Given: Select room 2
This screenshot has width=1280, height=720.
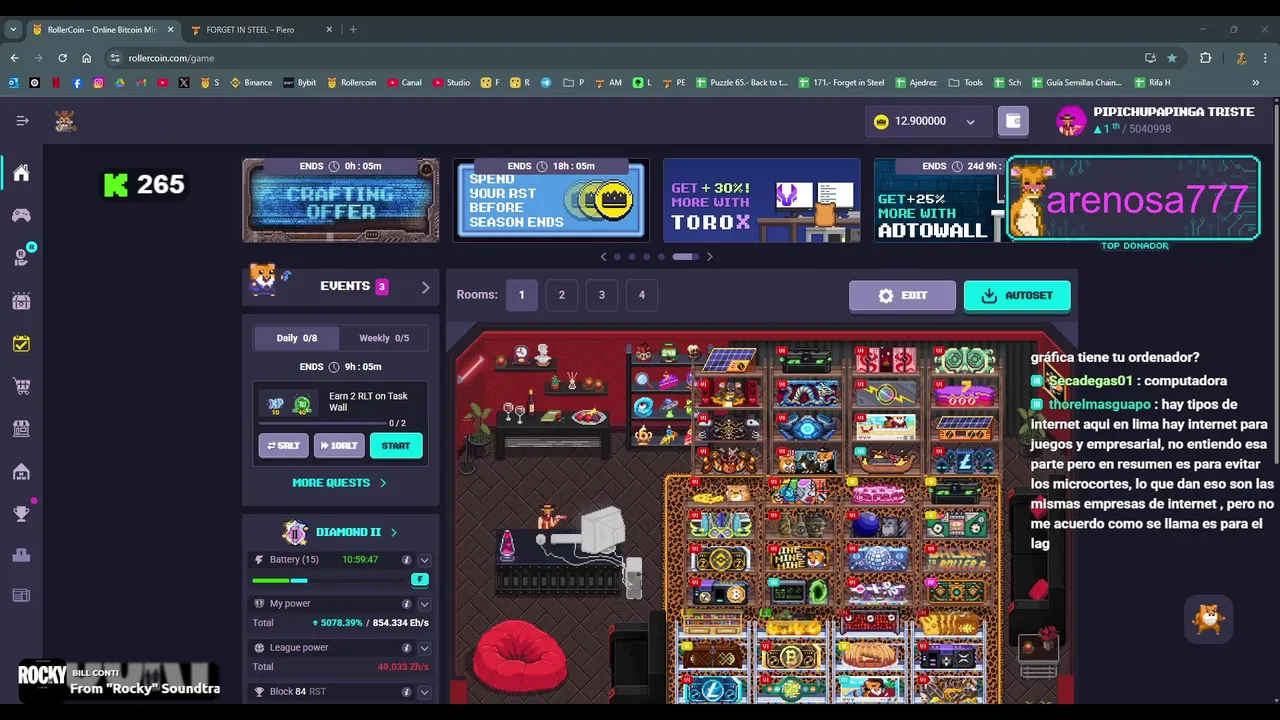Looking at the screenshot, I should pos(561,295).
